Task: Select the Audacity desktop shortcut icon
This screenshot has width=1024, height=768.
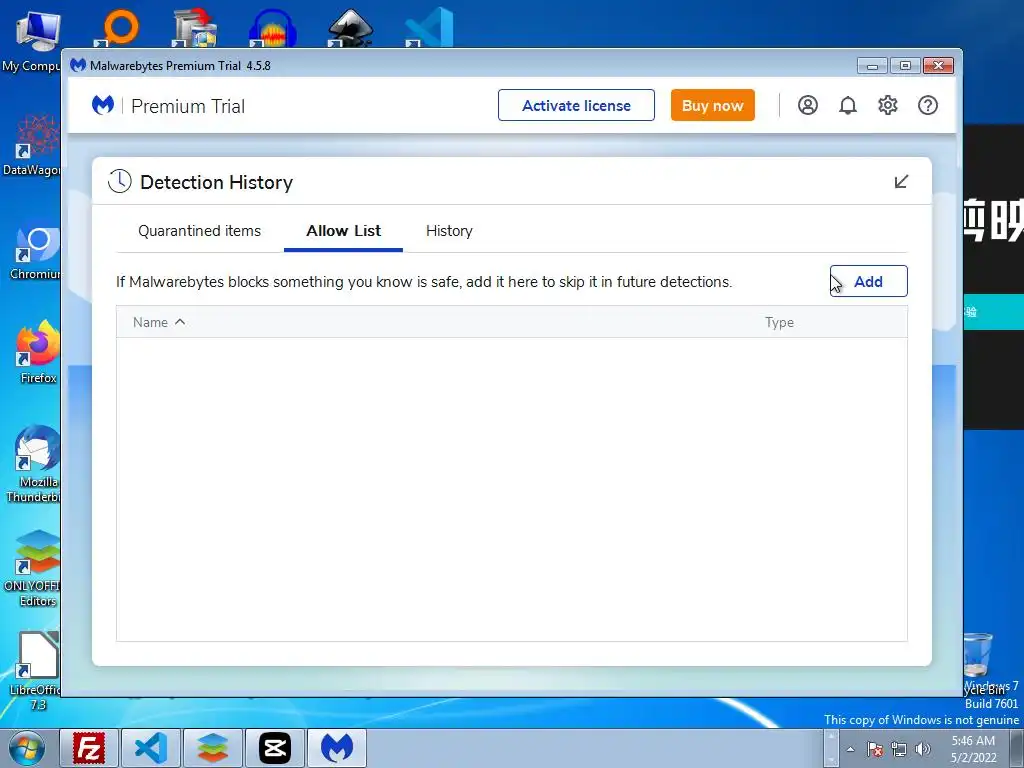Action: point(273,29)
